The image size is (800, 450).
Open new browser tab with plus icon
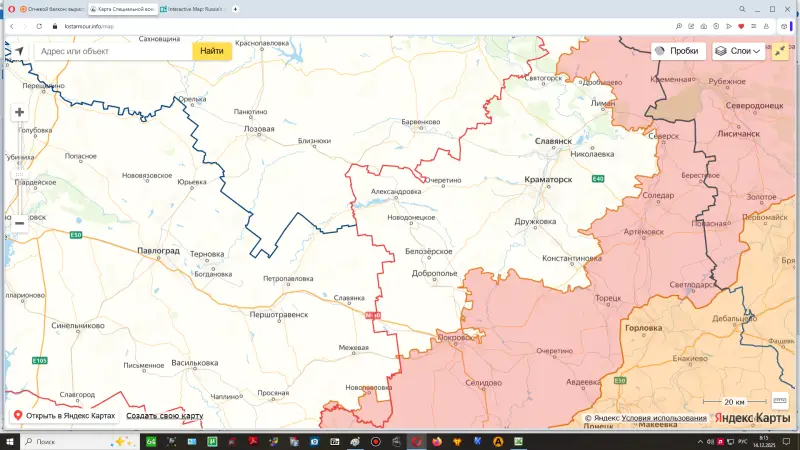(234, 9)
